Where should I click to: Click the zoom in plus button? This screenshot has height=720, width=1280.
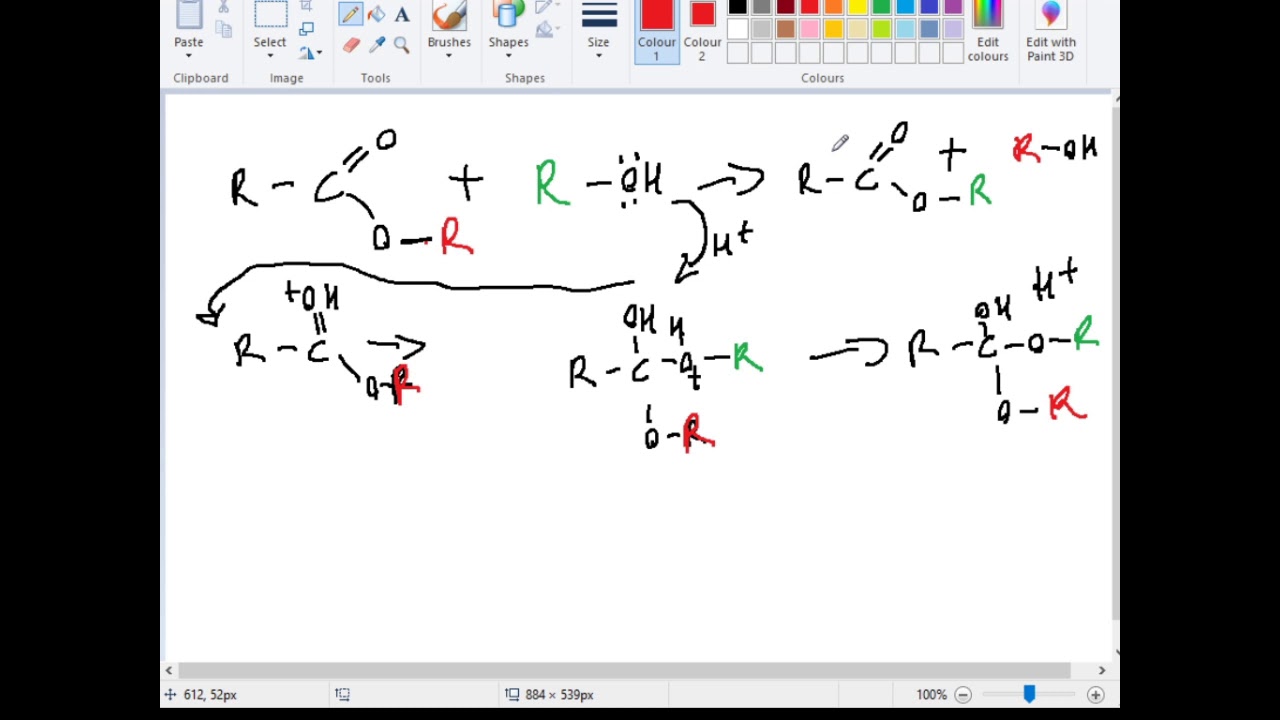[1095, 694]
